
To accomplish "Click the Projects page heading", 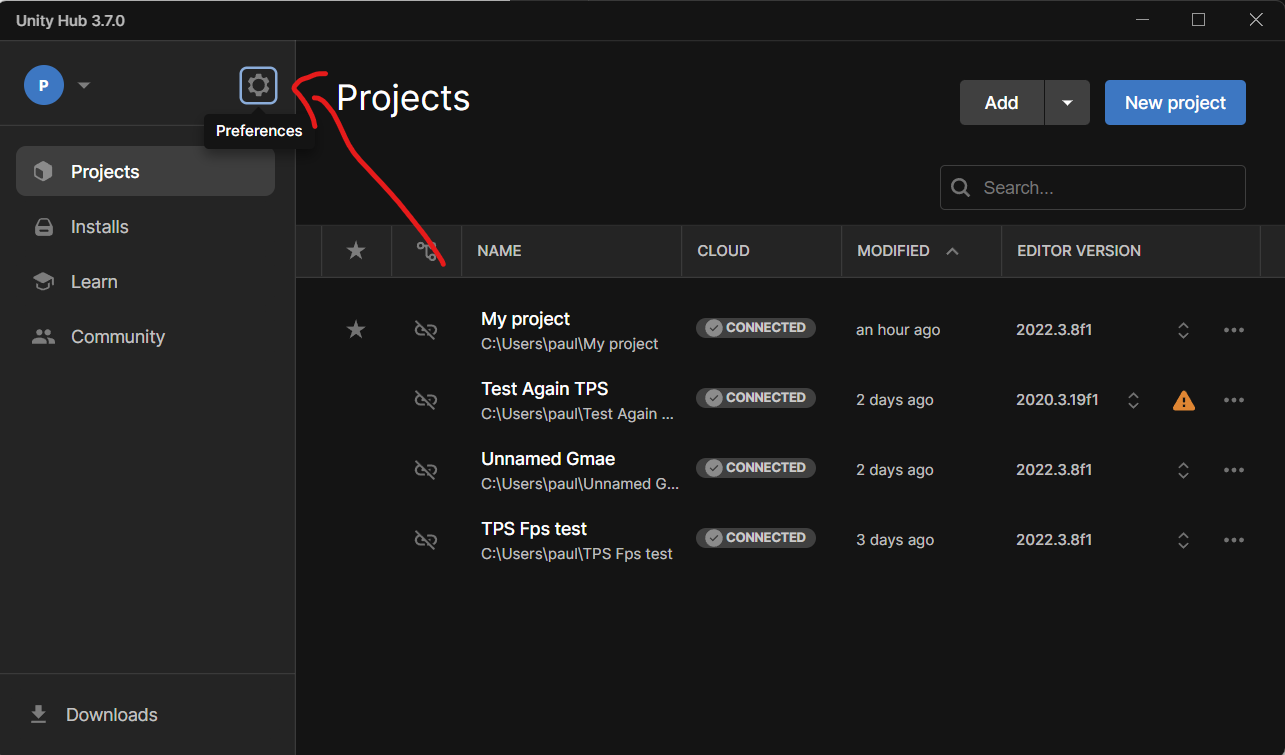I will (x=403, y=98).
